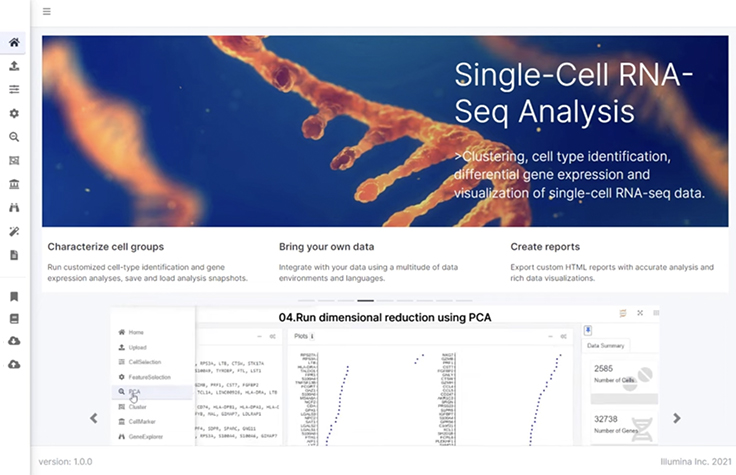Click the bank building icon in the sidebar
Image resolution: width=736 pixels, height=475 pixels.
coord(14,184)
